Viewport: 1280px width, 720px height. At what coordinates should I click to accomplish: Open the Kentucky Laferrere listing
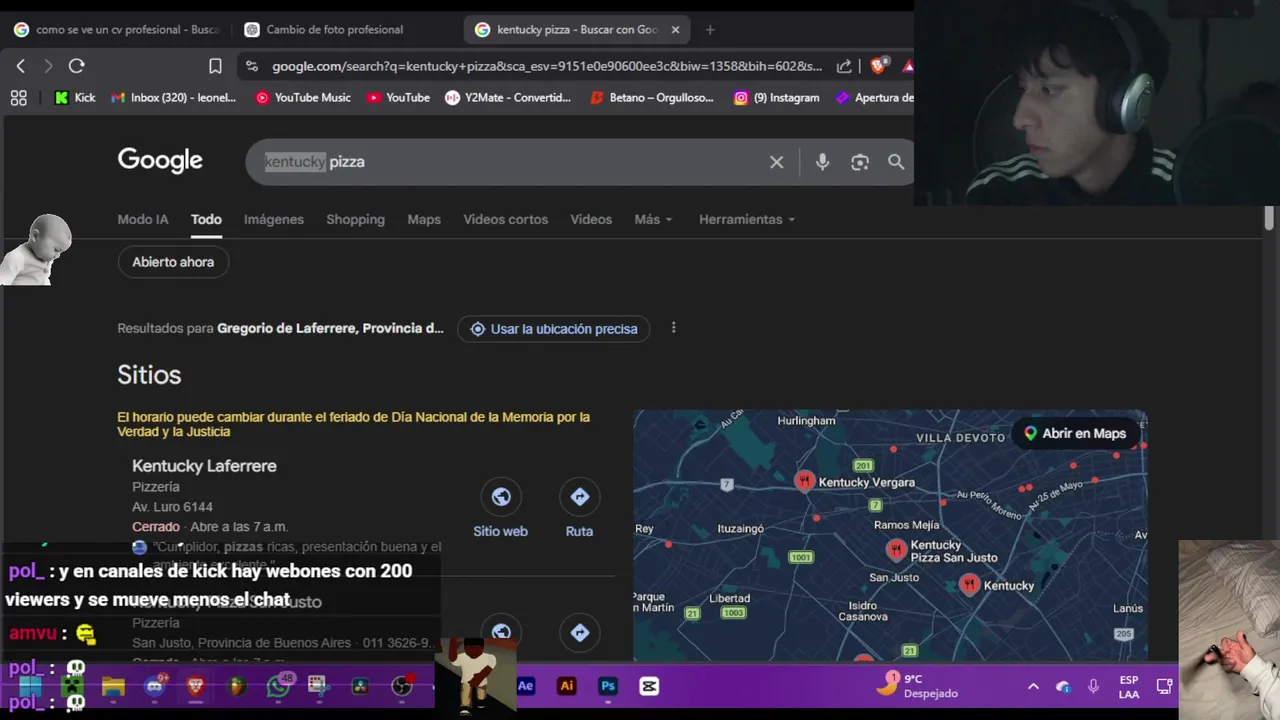[204, 466]
